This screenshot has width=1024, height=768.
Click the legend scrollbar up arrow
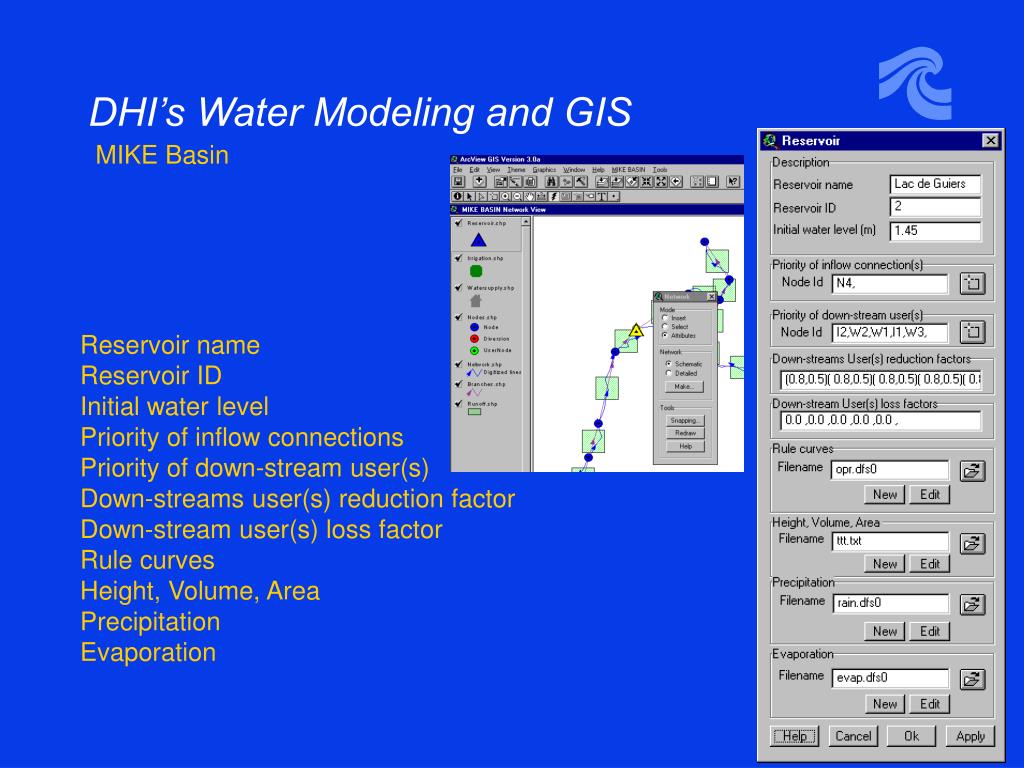(526, 222)
